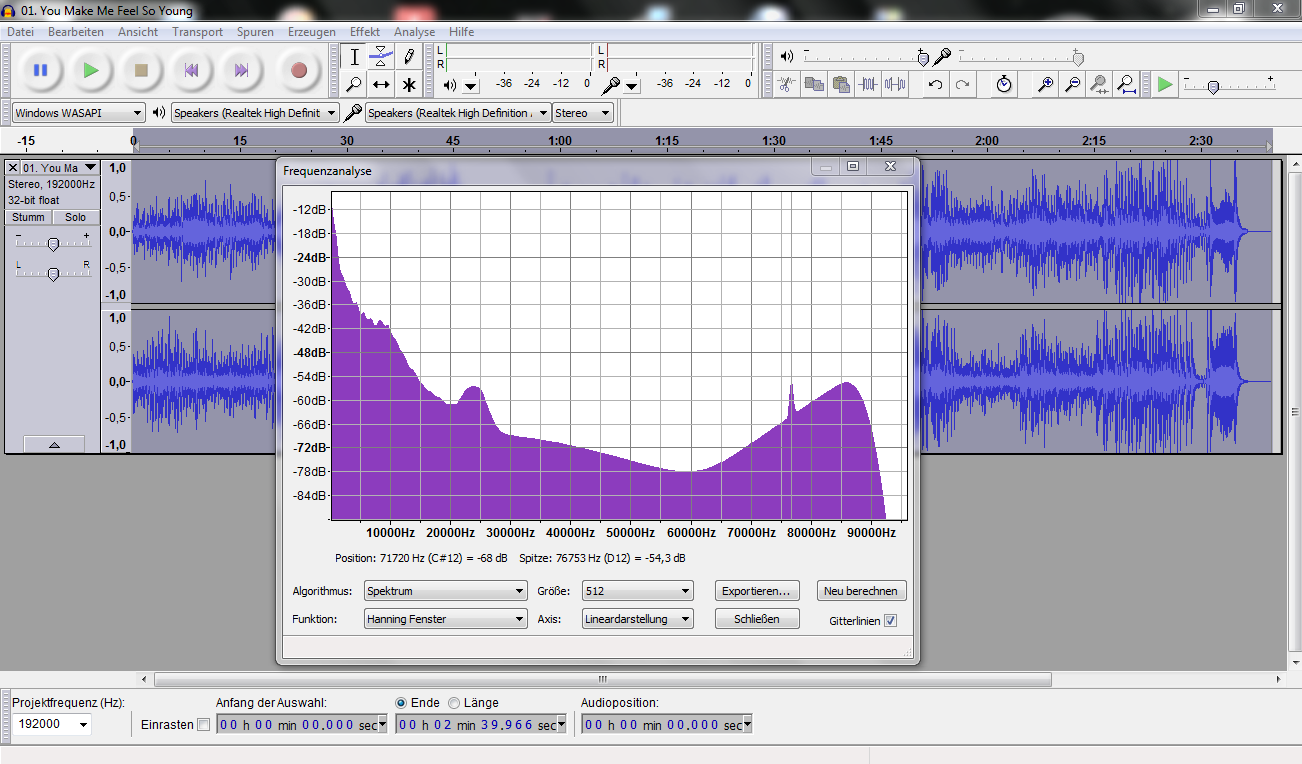Screen dimensions: 1302x764
Task: Click the Exportieren... button
Action: pos(757,591)
